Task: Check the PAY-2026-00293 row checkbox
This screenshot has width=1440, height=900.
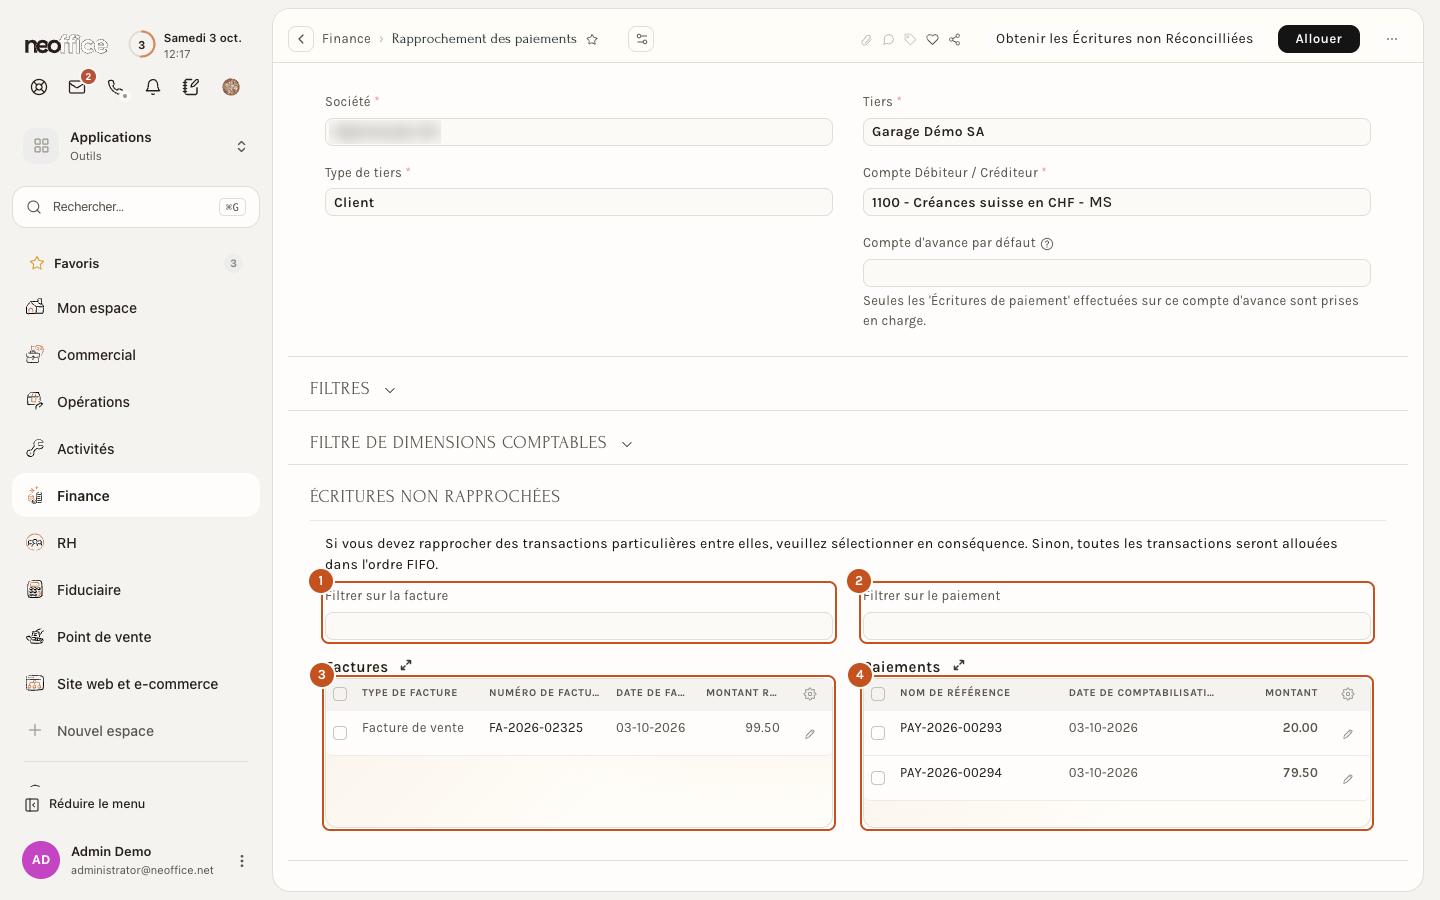Action: [x=878, y=733]
